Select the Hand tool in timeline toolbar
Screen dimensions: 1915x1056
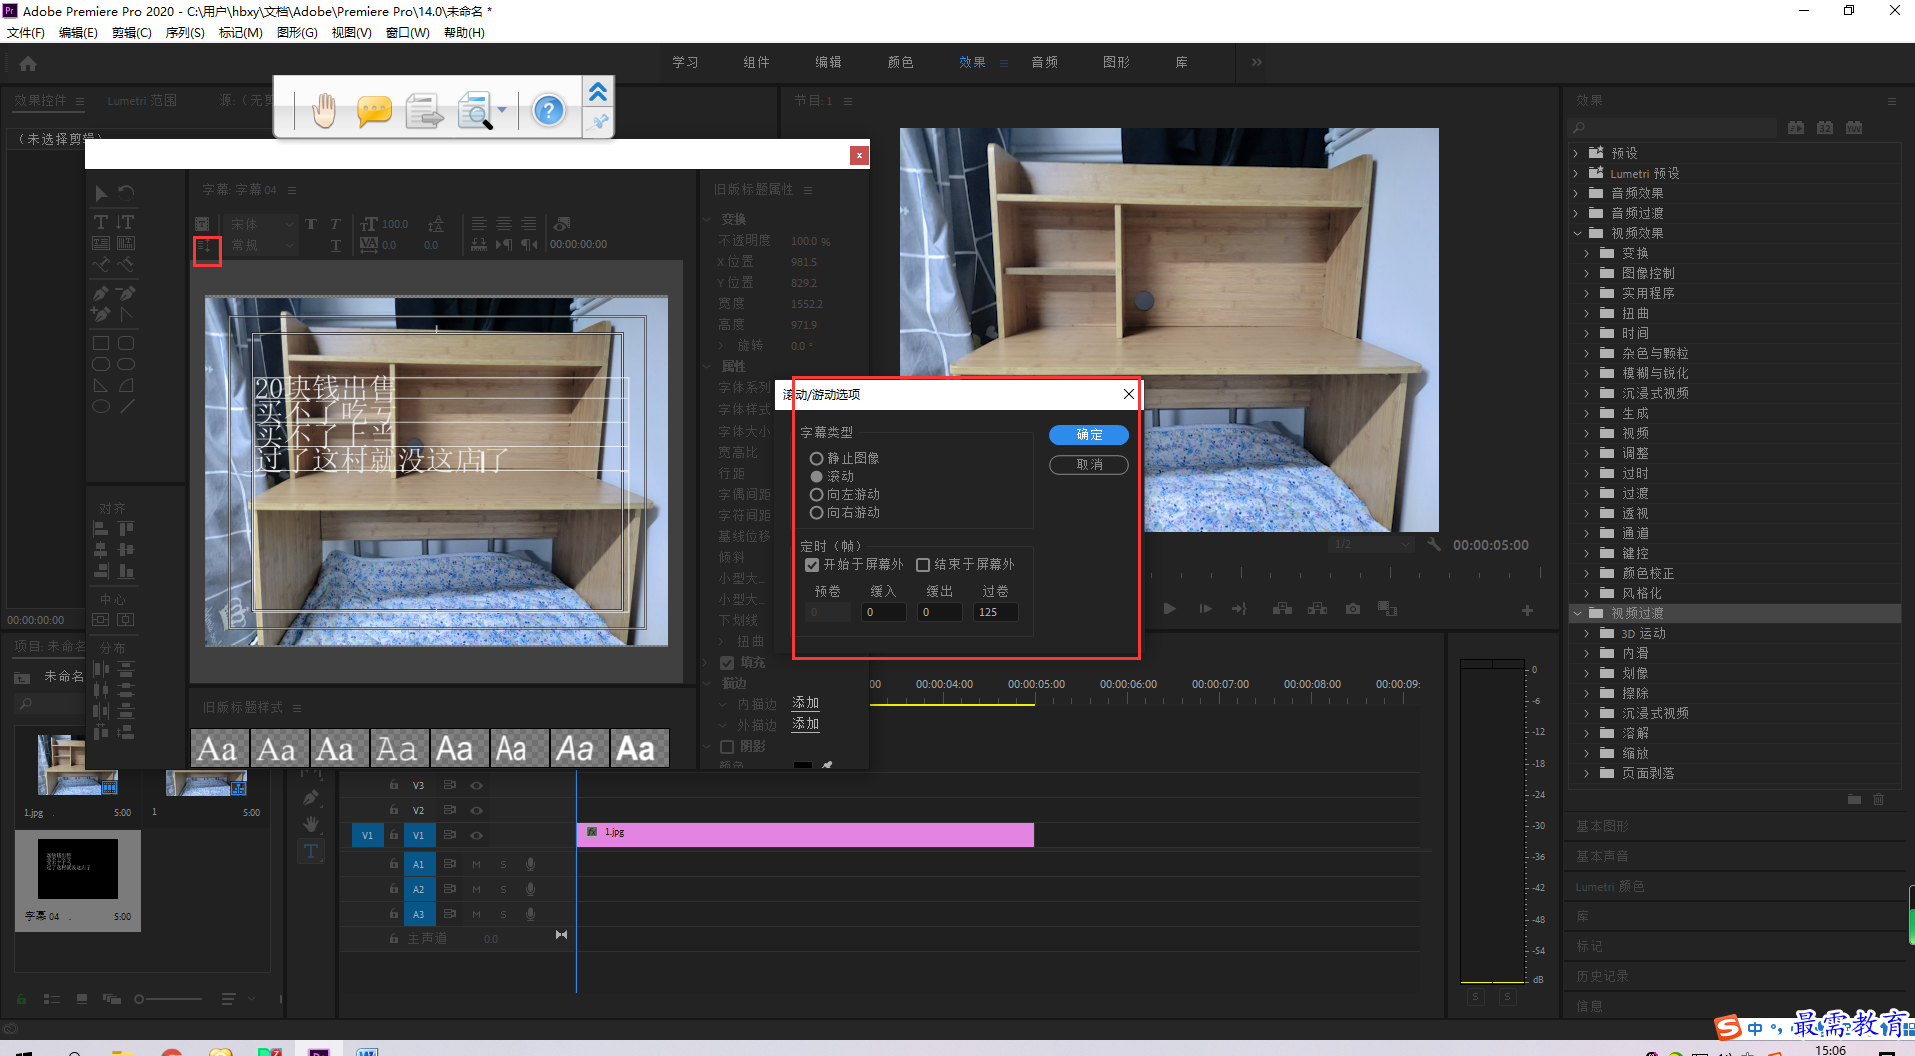pos(311,824)
